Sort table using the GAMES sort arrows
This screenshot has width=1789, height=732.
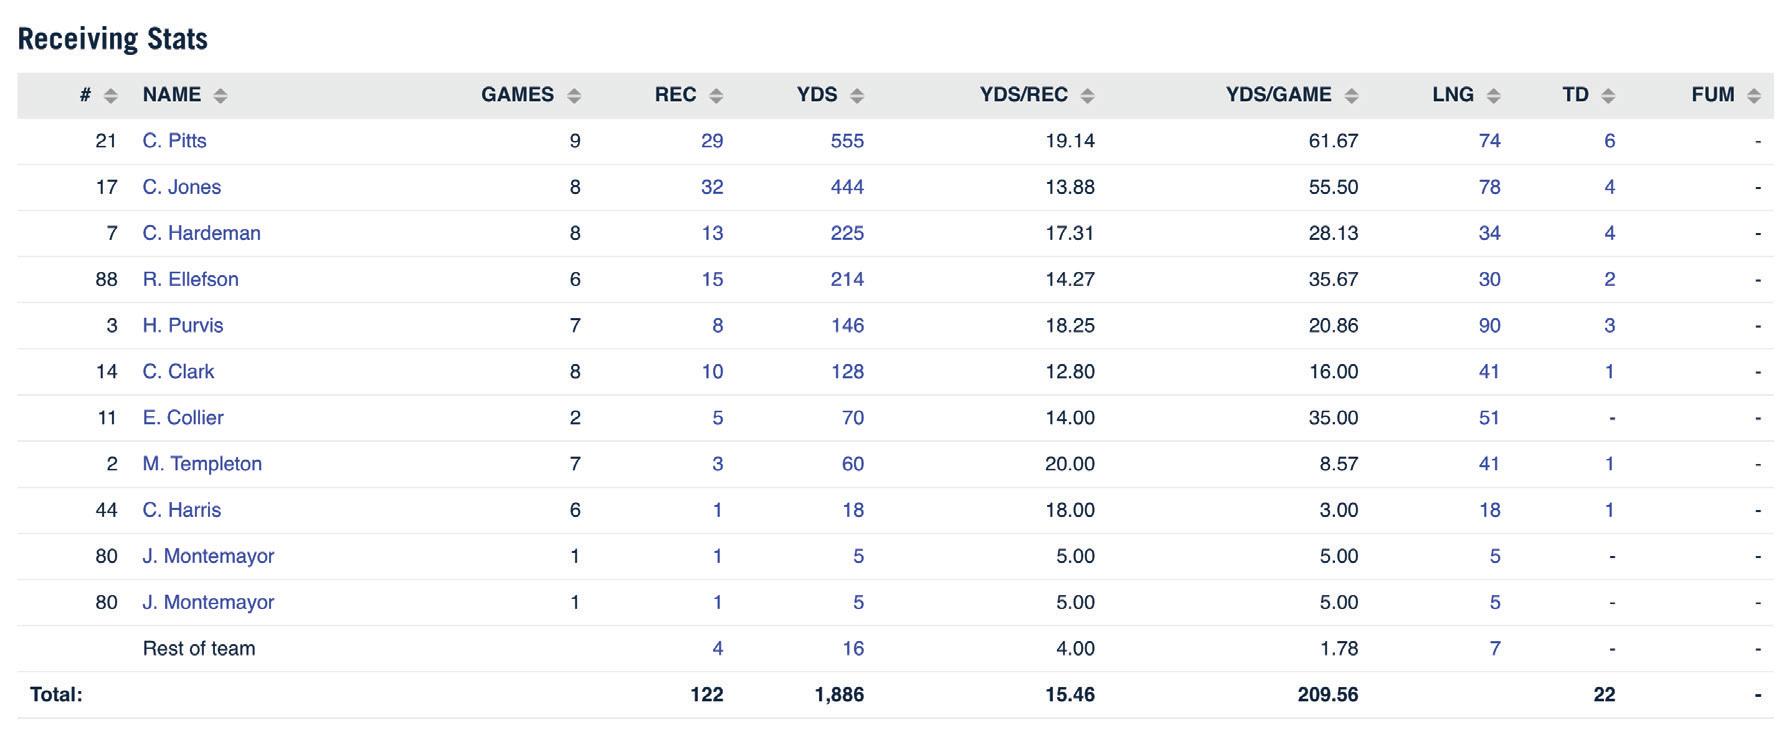(x=574, y=96)
